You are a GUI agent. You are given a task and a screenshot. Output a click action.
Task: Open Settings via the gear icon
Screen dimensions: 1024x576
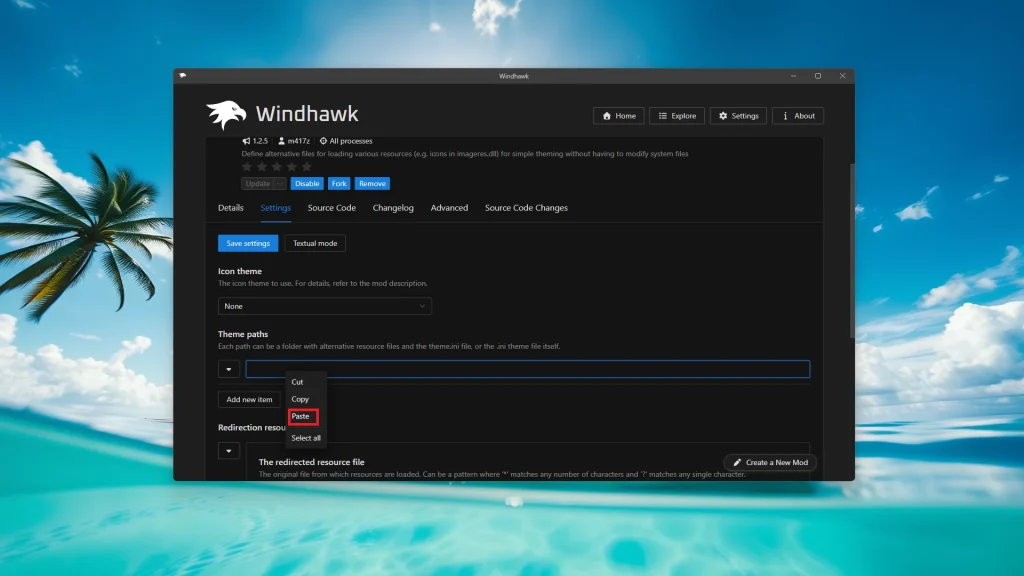click(723, 115)
